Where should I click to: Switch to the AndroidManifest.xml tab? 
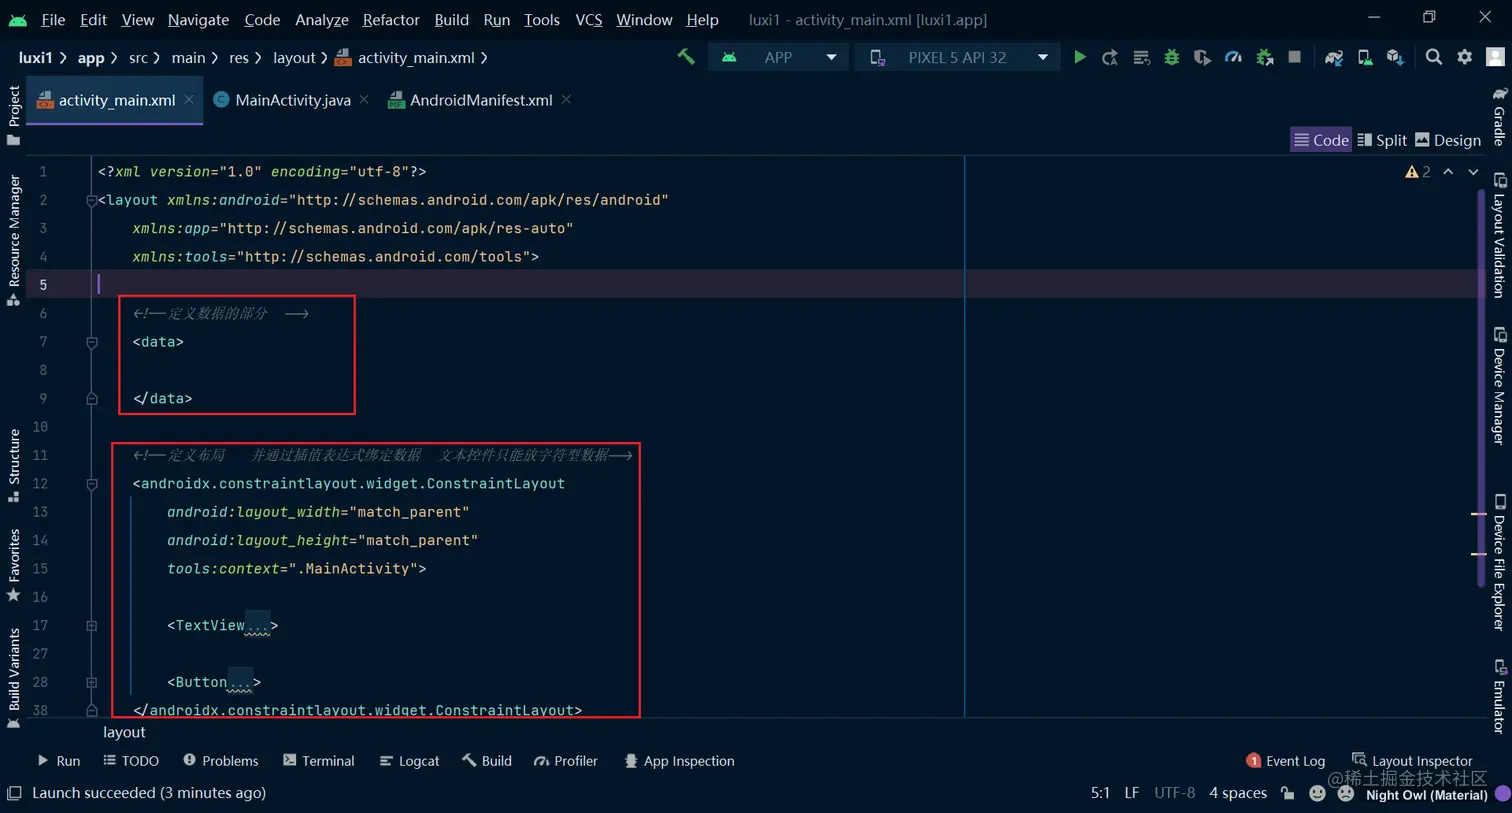[470, 100]
